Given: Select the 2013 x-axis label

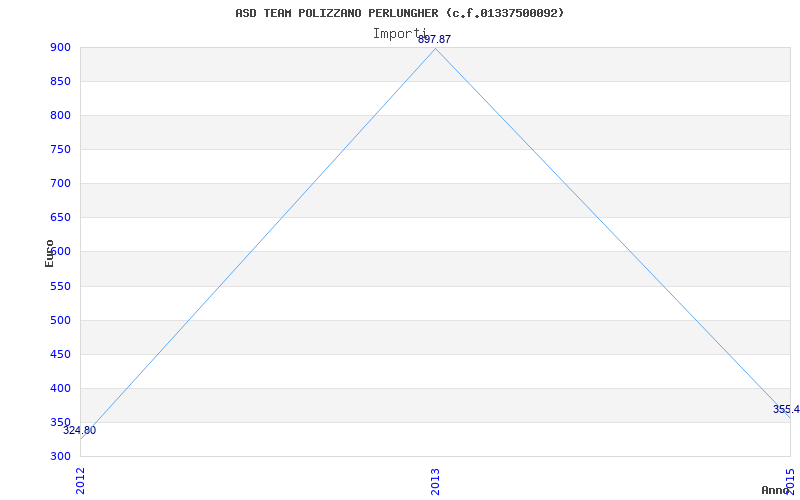Looking at the screenshot, I should click(x=435, y=481).
